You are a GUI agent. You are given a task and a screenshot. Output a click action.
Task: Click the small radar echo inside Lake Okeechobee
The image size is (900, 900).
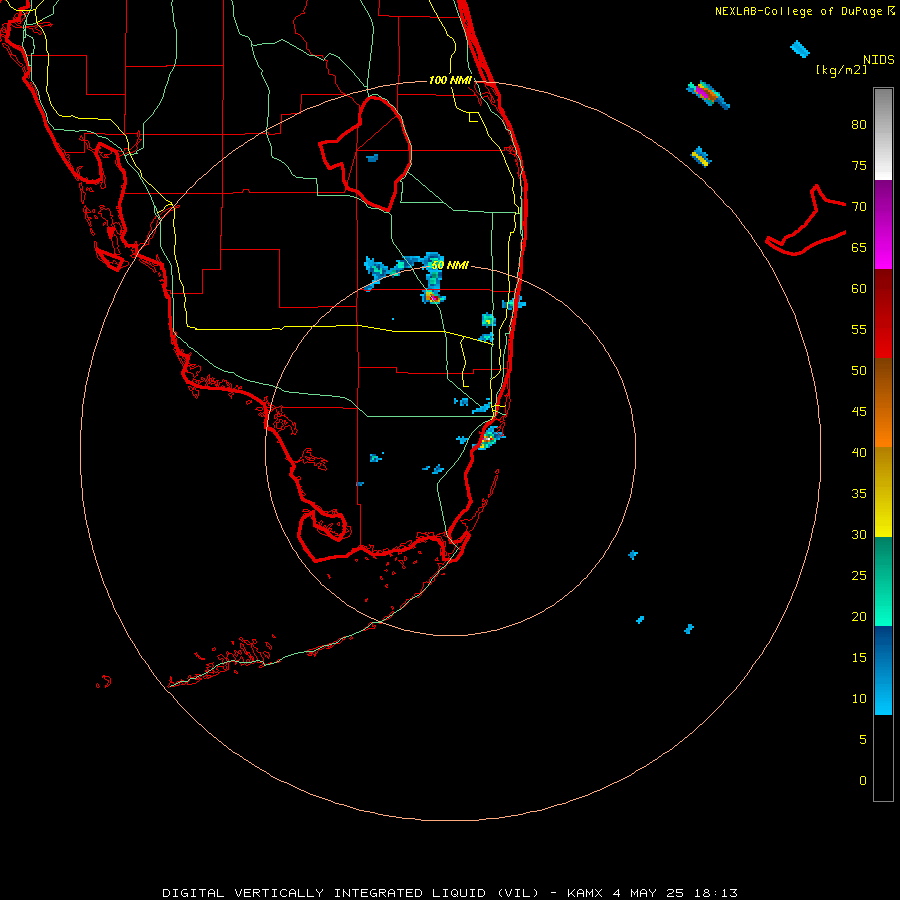tap(372, 158)
